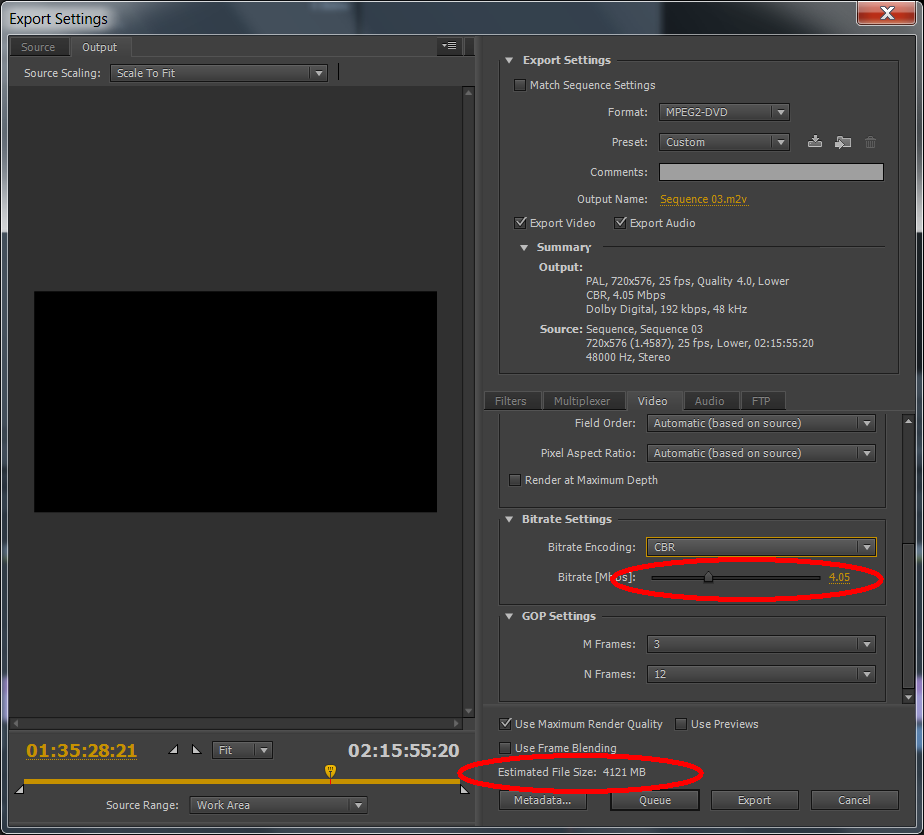Open the preview zoom Fit dropdown
Screen dimensions: 924x835
point(242,750)
